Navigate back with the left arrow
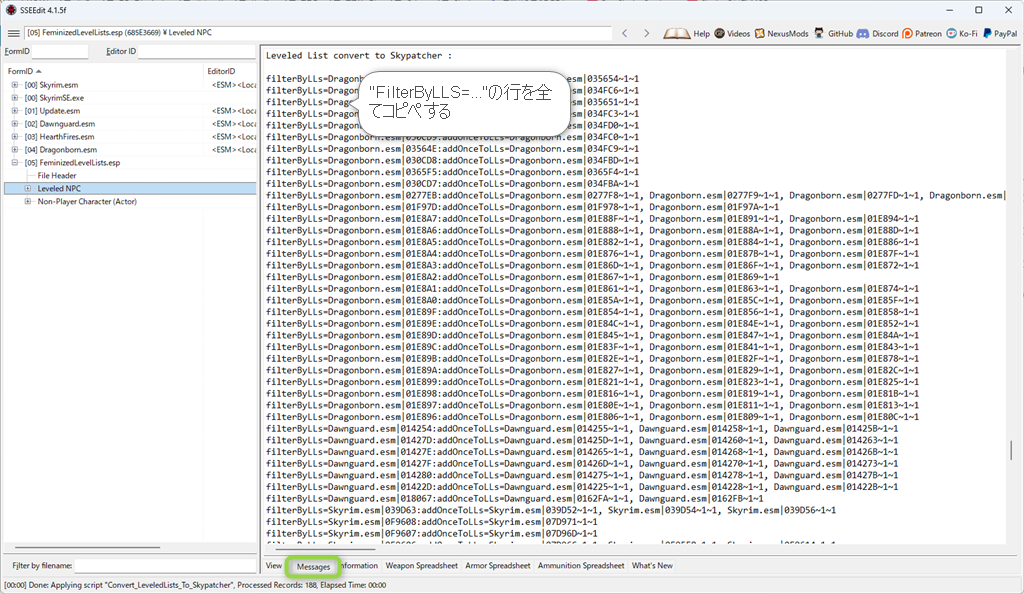 (624, 33)
